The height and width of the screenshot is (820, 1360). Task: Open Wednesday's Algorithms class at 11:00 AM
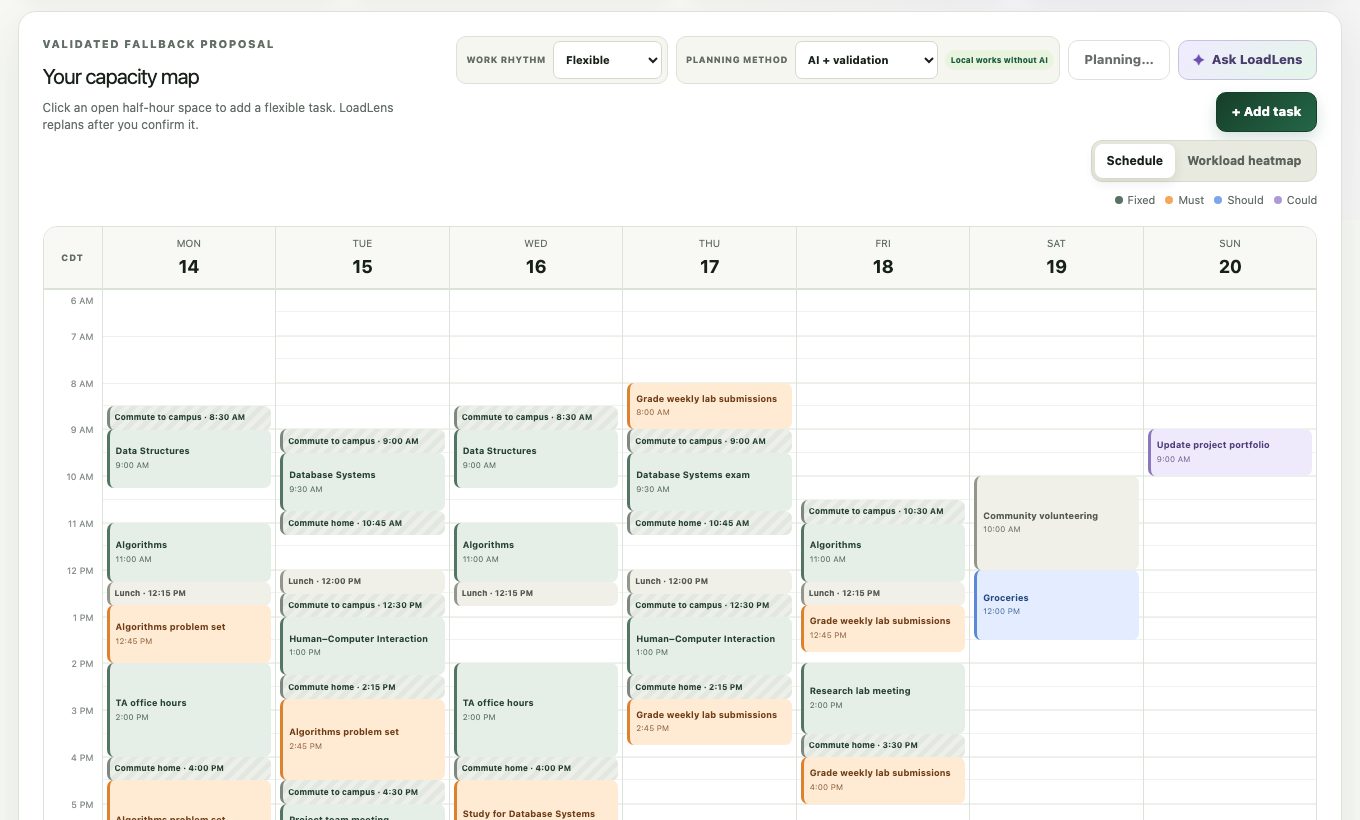536,552
